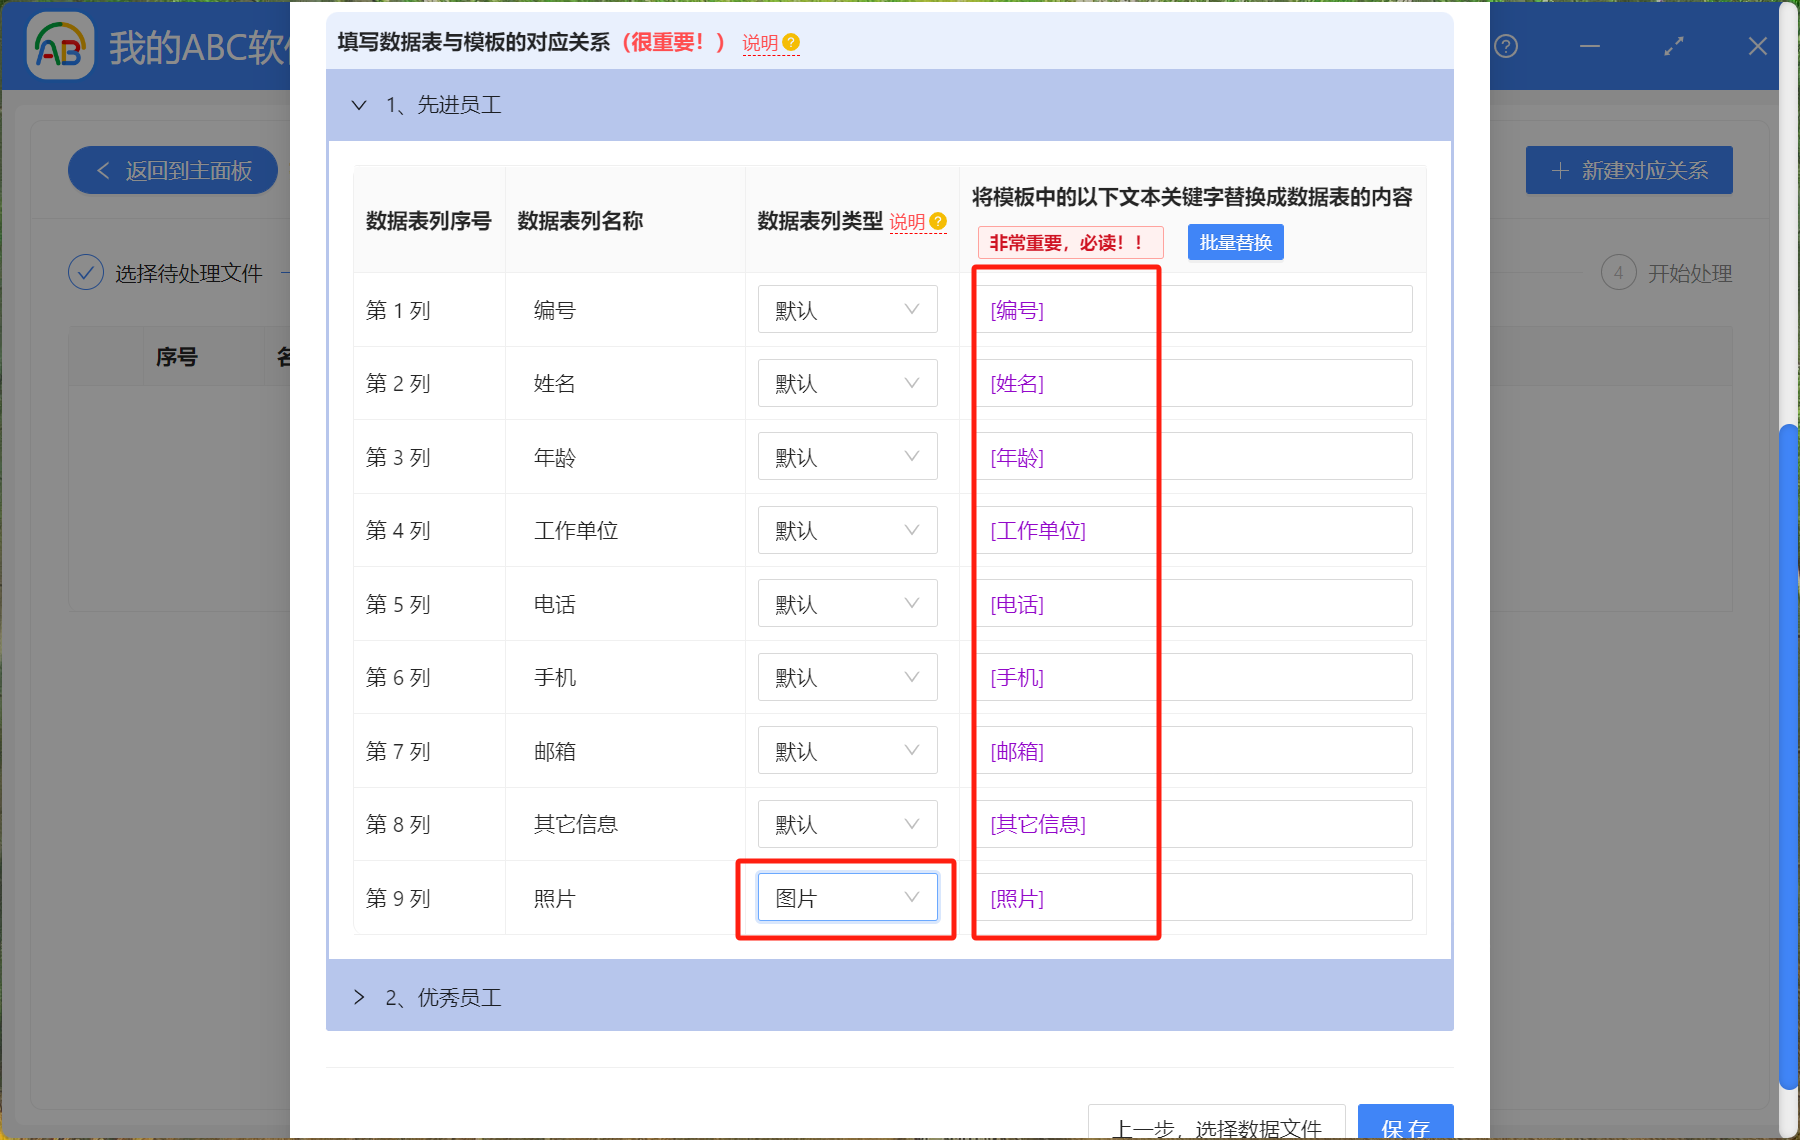Expand the 2、优秀员工 section
1800x1140 pixels.
[x=359, y=997]
